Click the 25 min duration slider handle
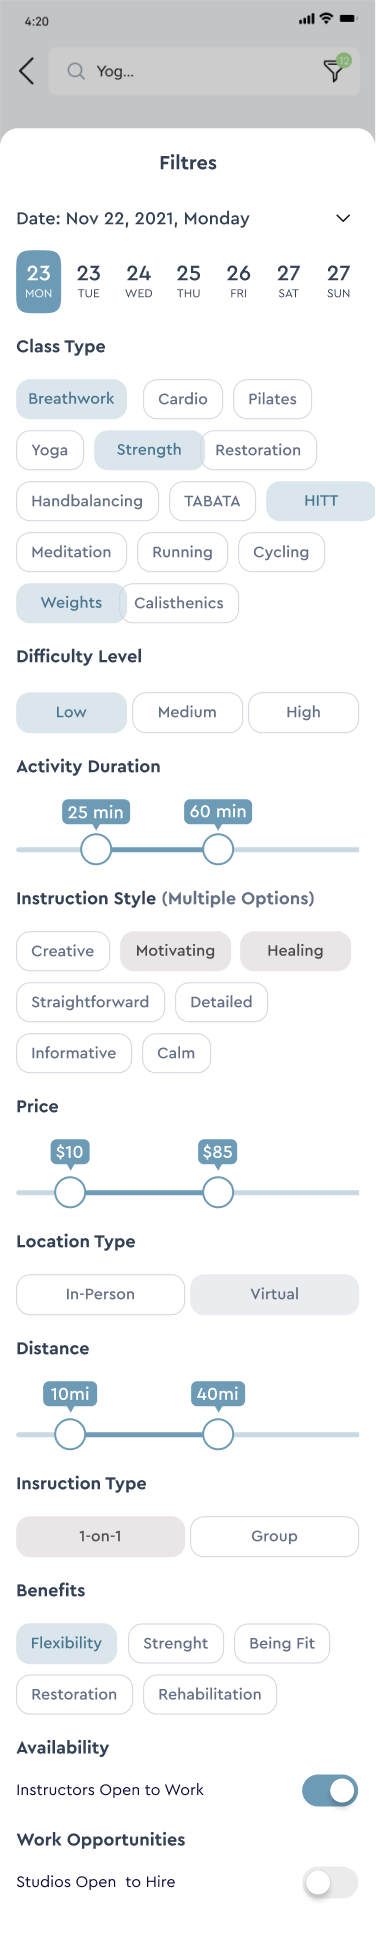Screen dimensions: 376x1952 pos(96,850)
